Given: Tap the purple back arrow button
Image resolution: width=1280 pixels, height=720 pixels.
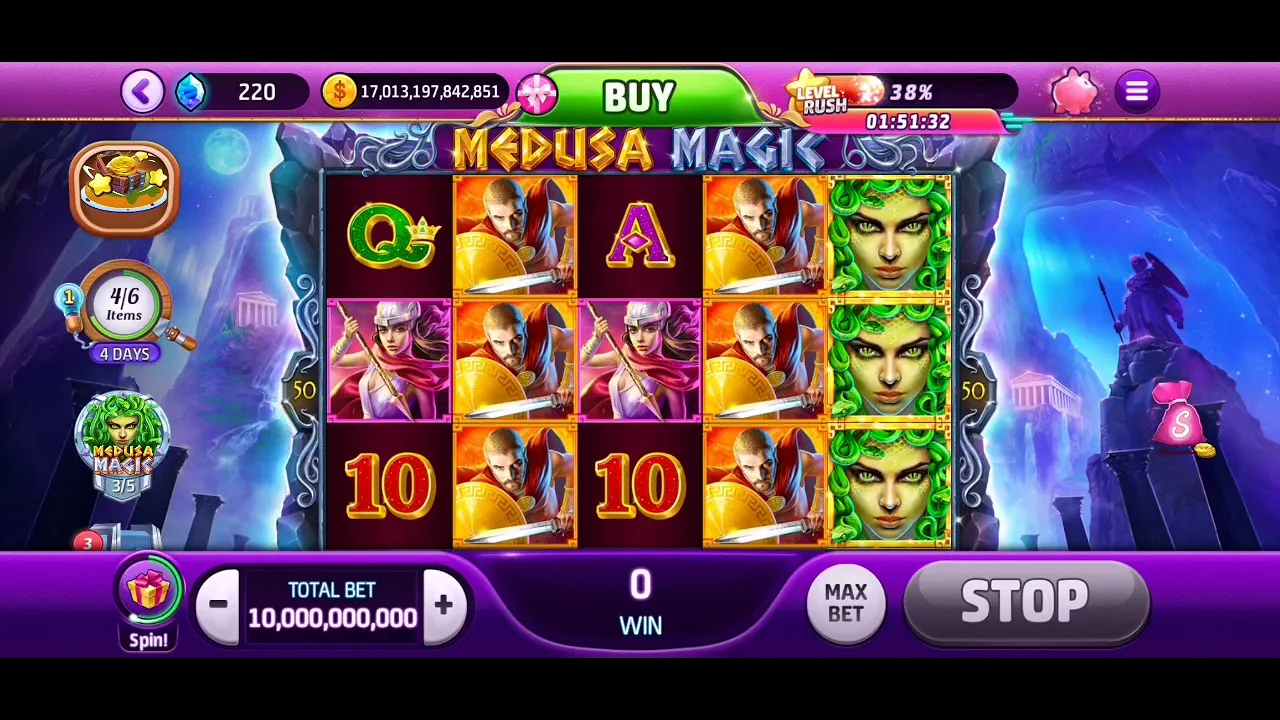Looking at the screenshot, I should tap(142, 92).
